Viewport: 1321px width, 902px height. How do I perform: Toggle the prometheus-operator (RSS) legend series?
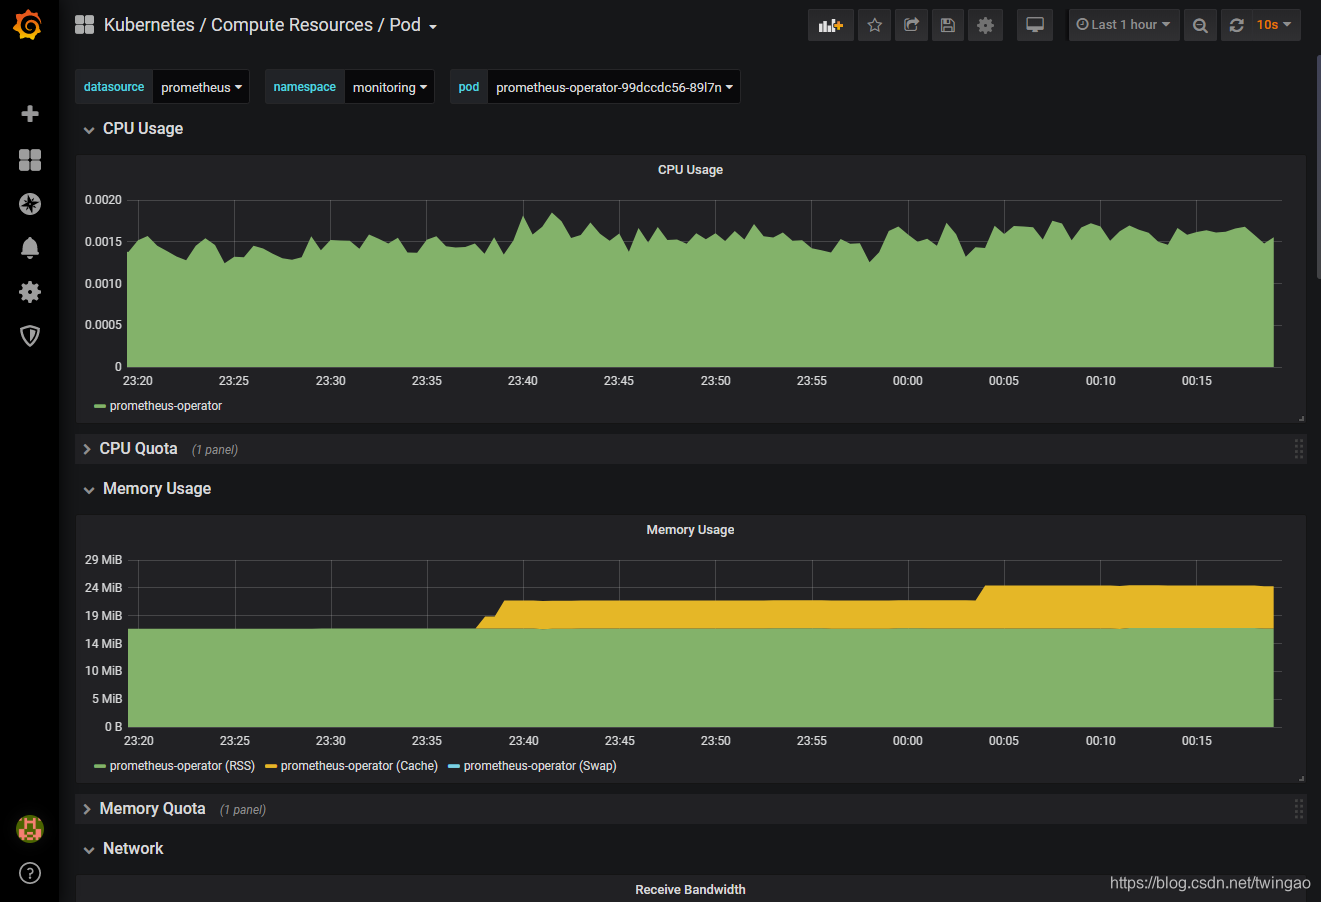(182, 766)
